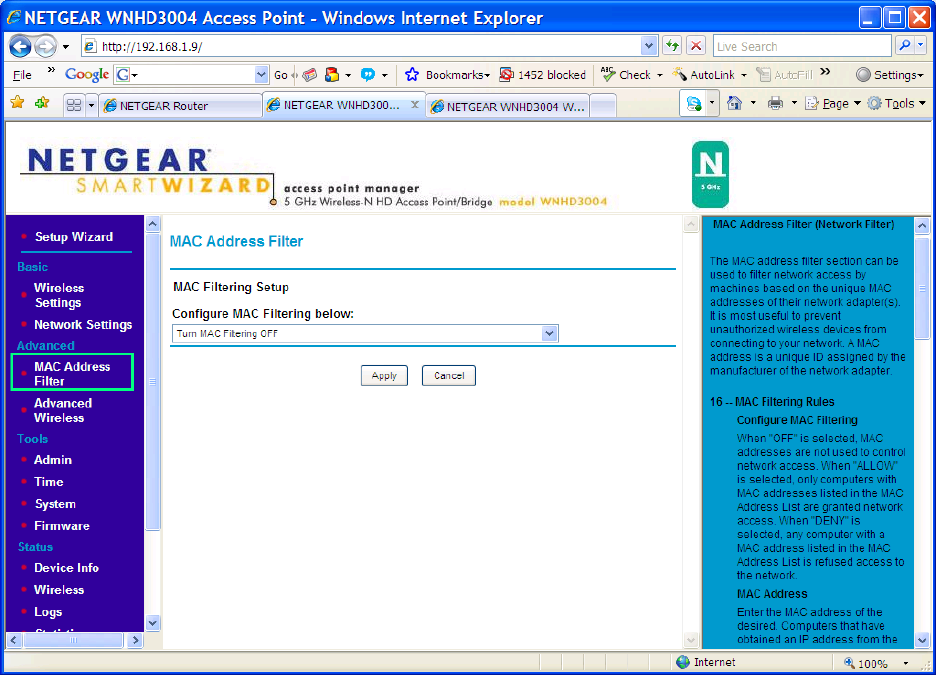Open System link in sidebar
The width and height of the screenshot is (936, 675).
pyautogui.click(x=55, y=504)
